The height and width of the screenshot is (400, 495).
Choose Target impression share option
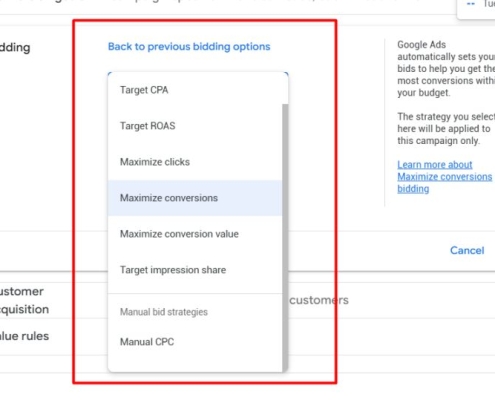[195, 270]
